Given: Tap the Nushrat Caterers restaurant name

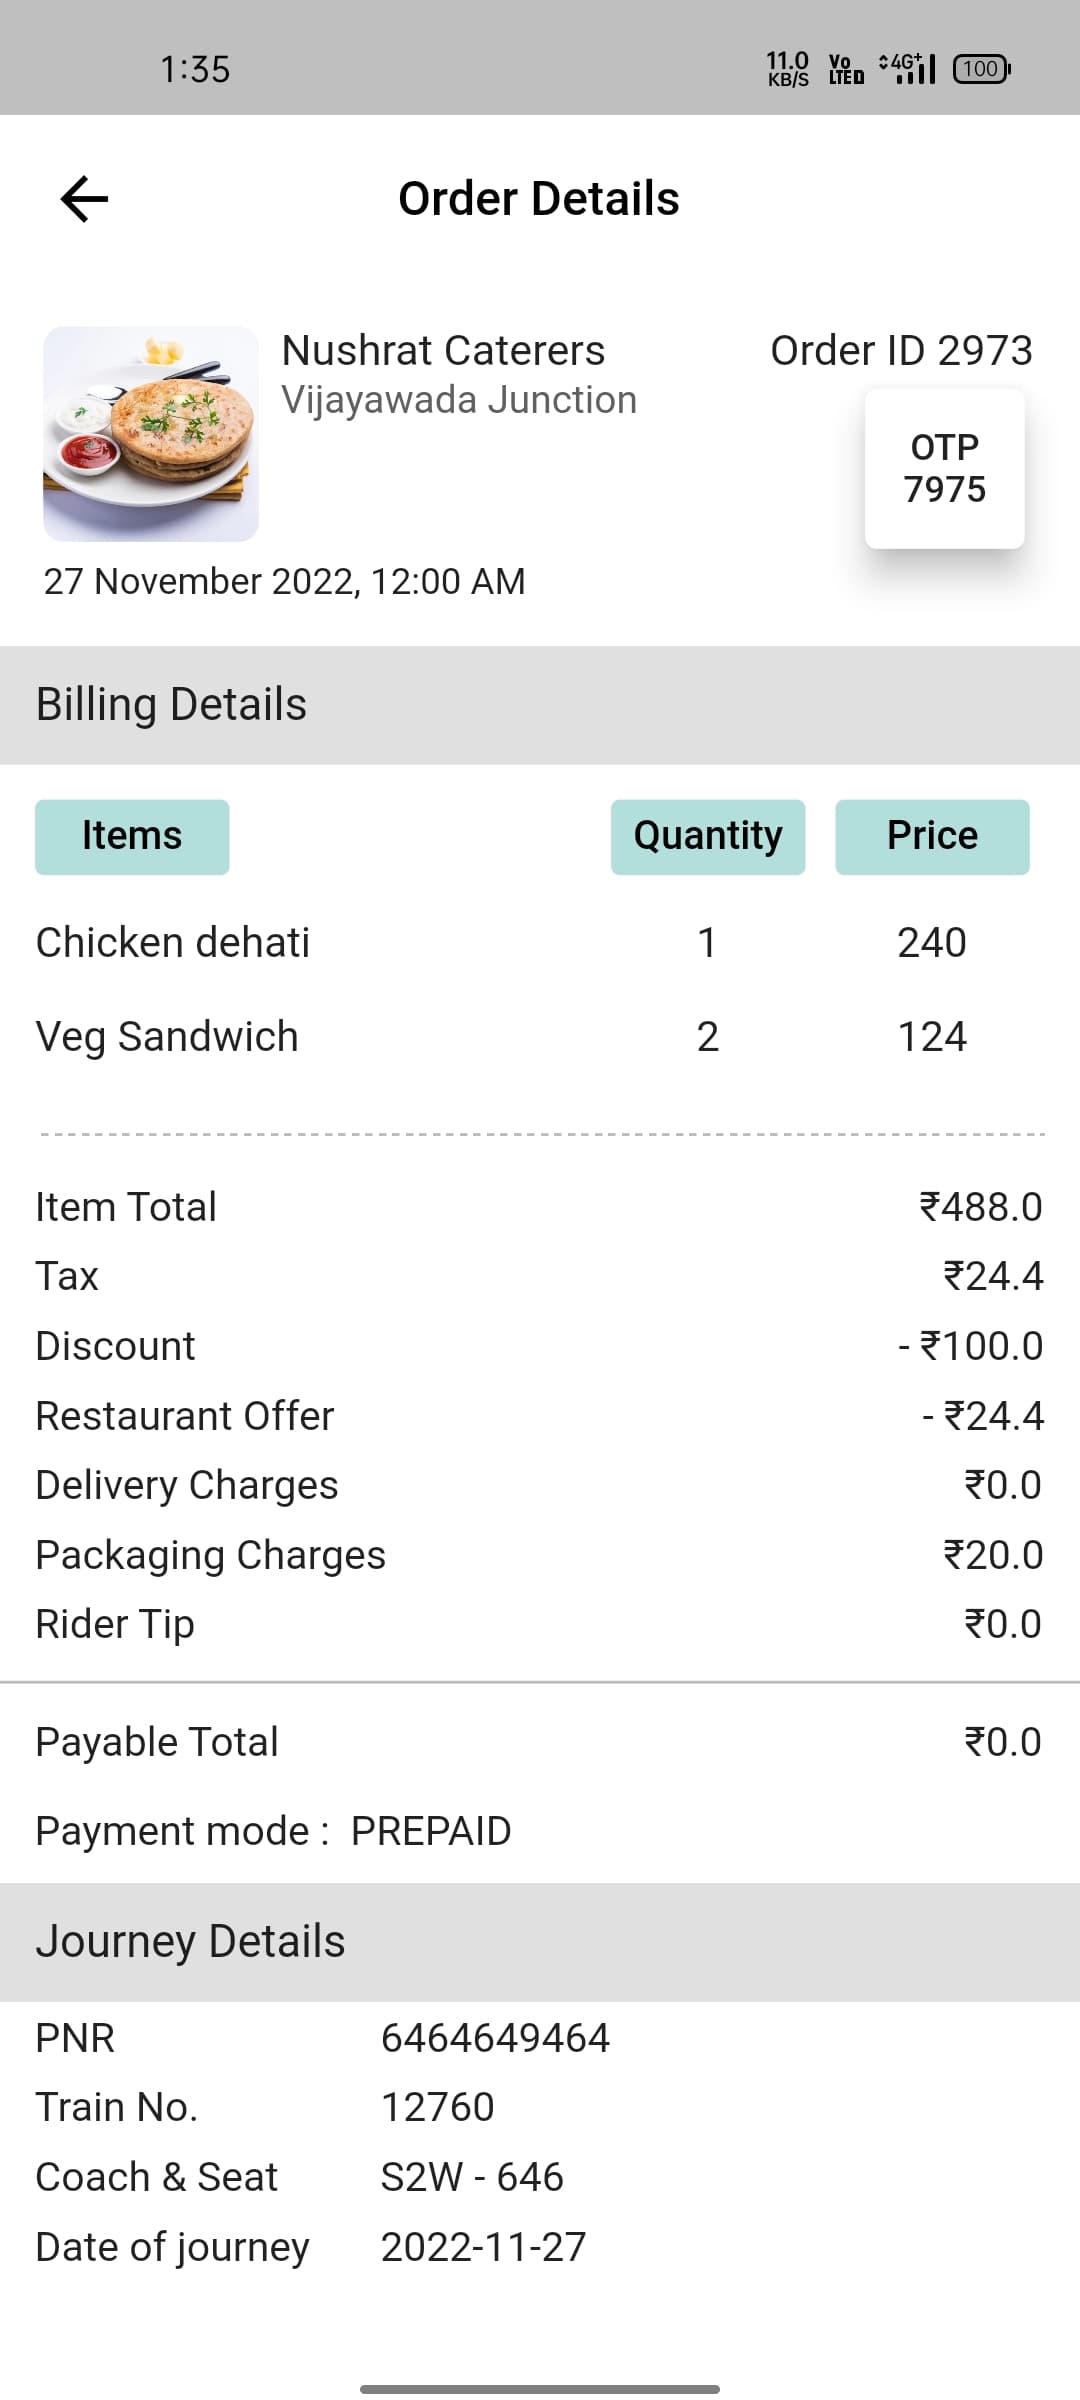Looking at the screenshot, I should pyautogui.click(x=443, y=350).
